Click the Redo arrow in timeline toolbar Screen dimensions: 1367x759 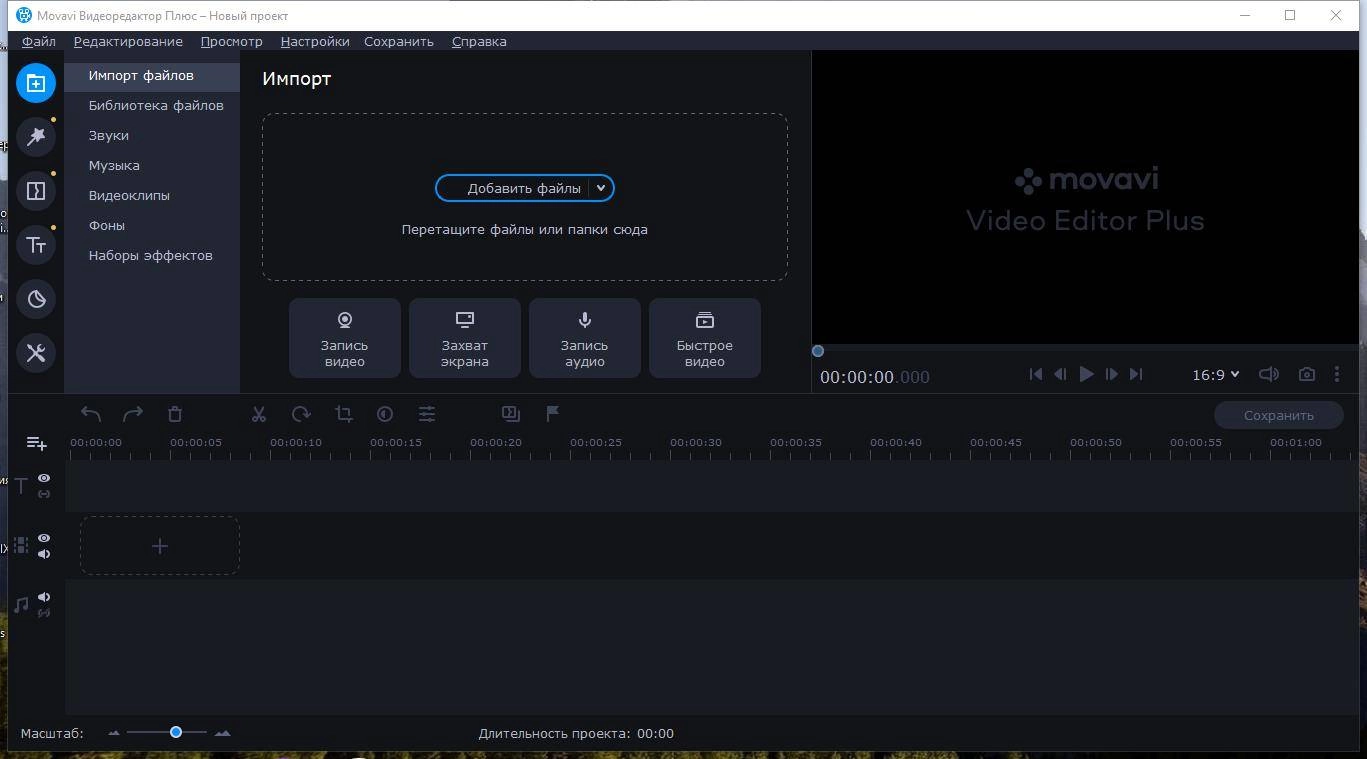[132, 414]
